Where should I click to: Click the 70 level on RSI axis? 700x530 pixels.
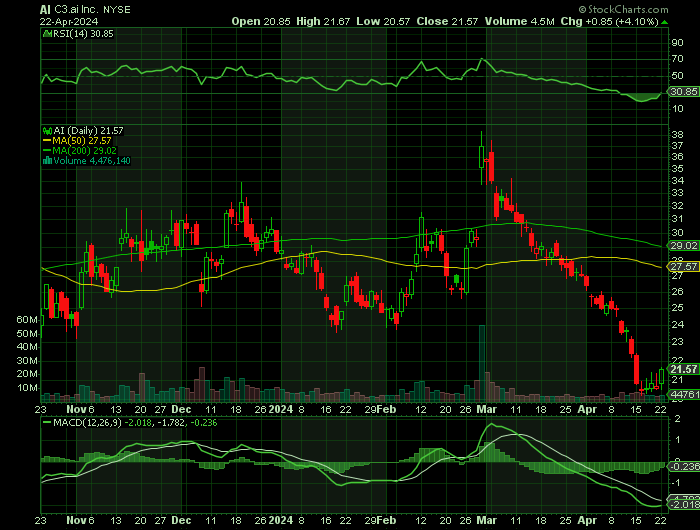point(677,59)
